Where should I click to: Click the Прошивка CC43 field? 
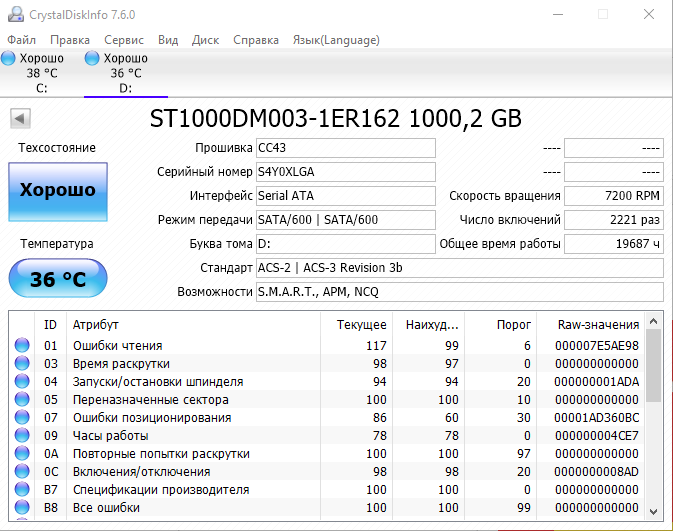click(345, 148)
